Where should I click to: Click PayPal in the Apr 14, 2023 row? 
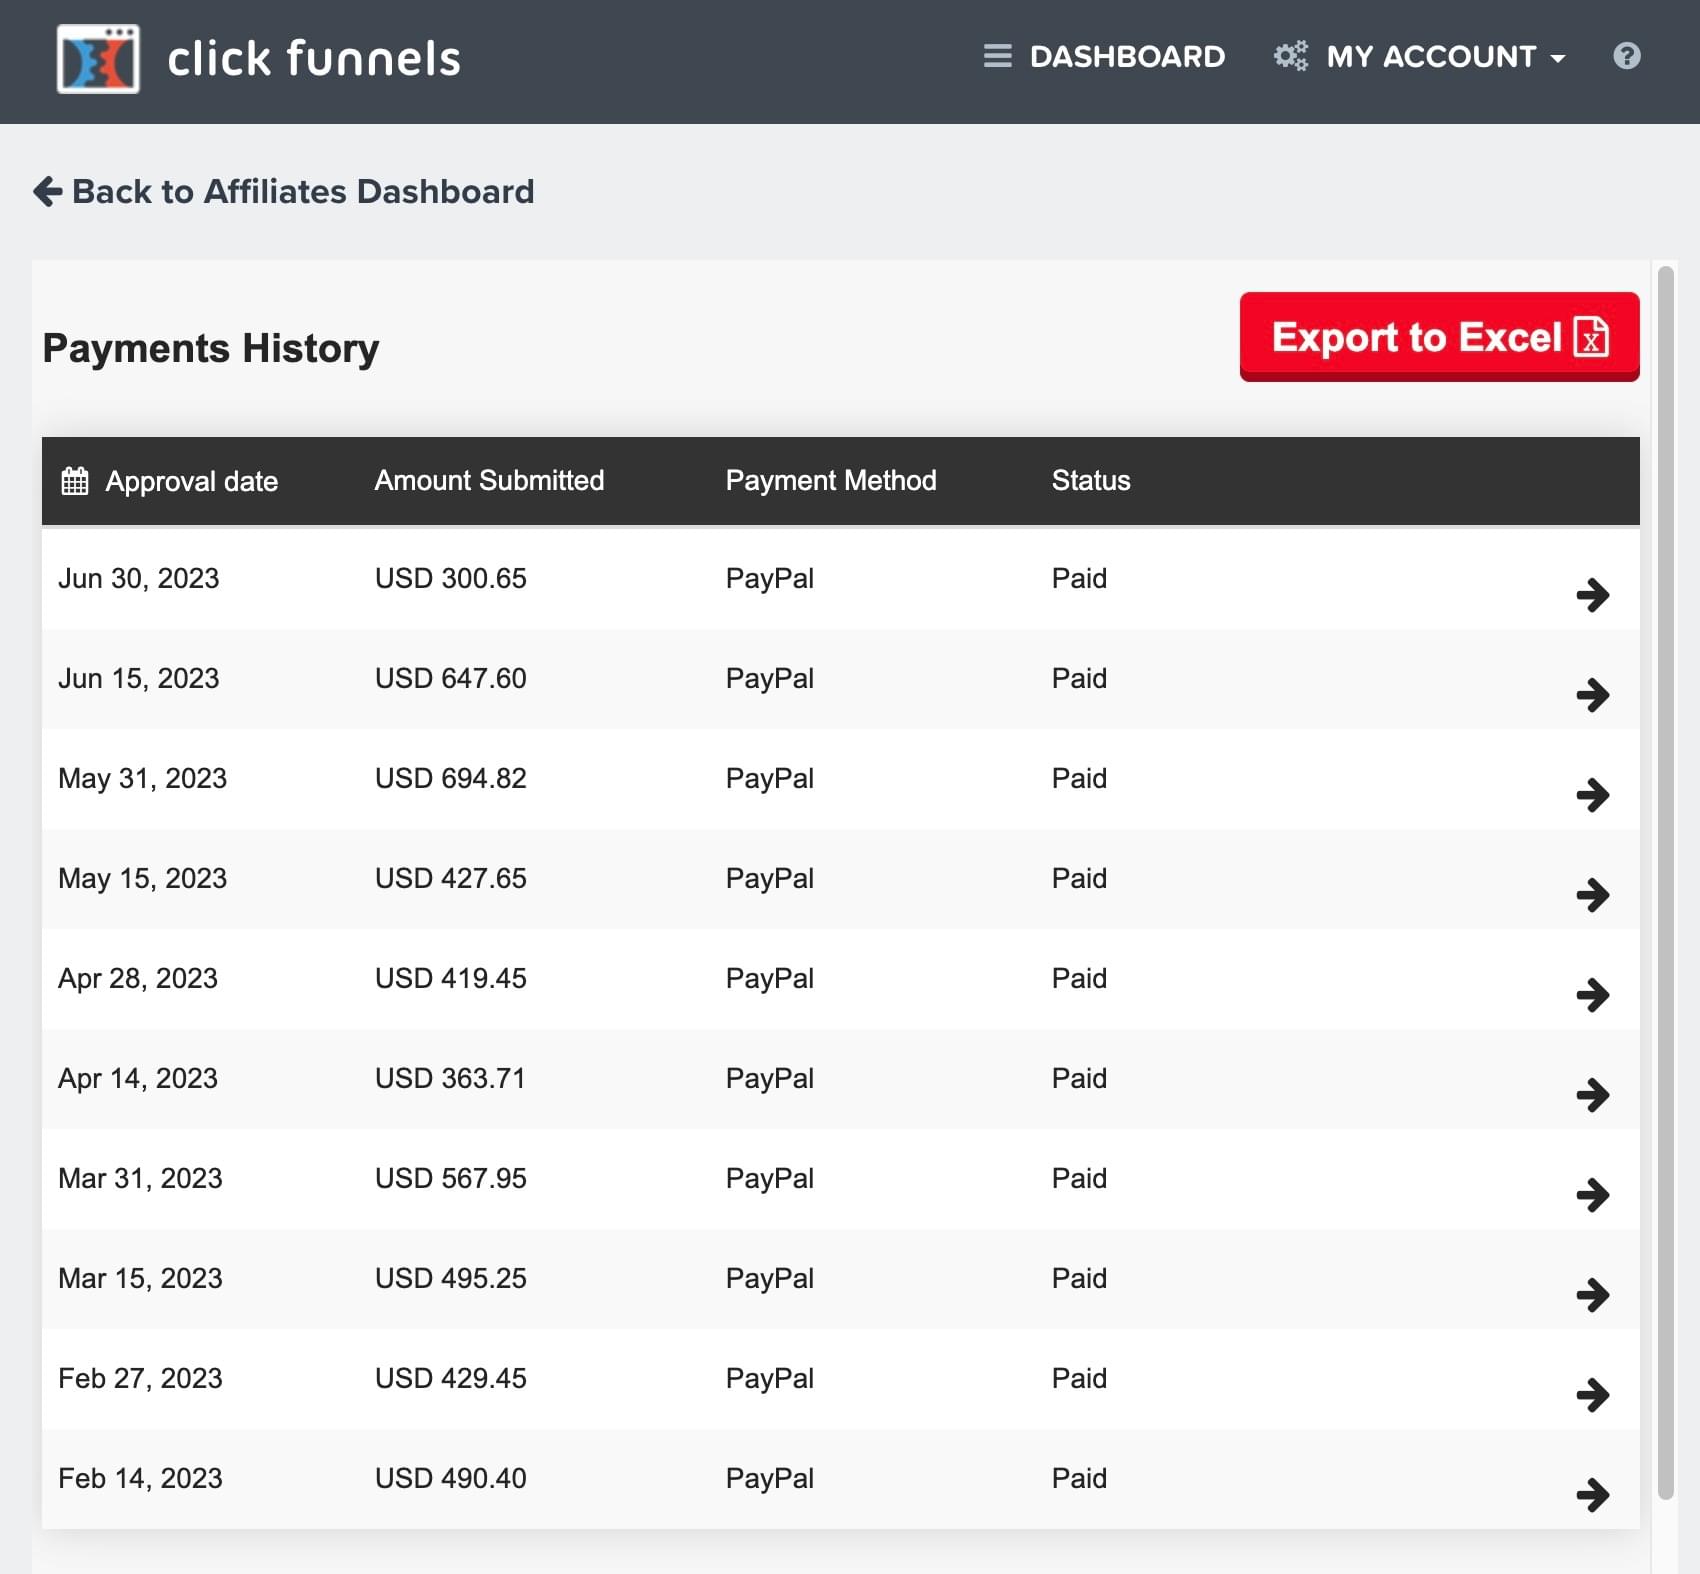(x=770, y=1078)
